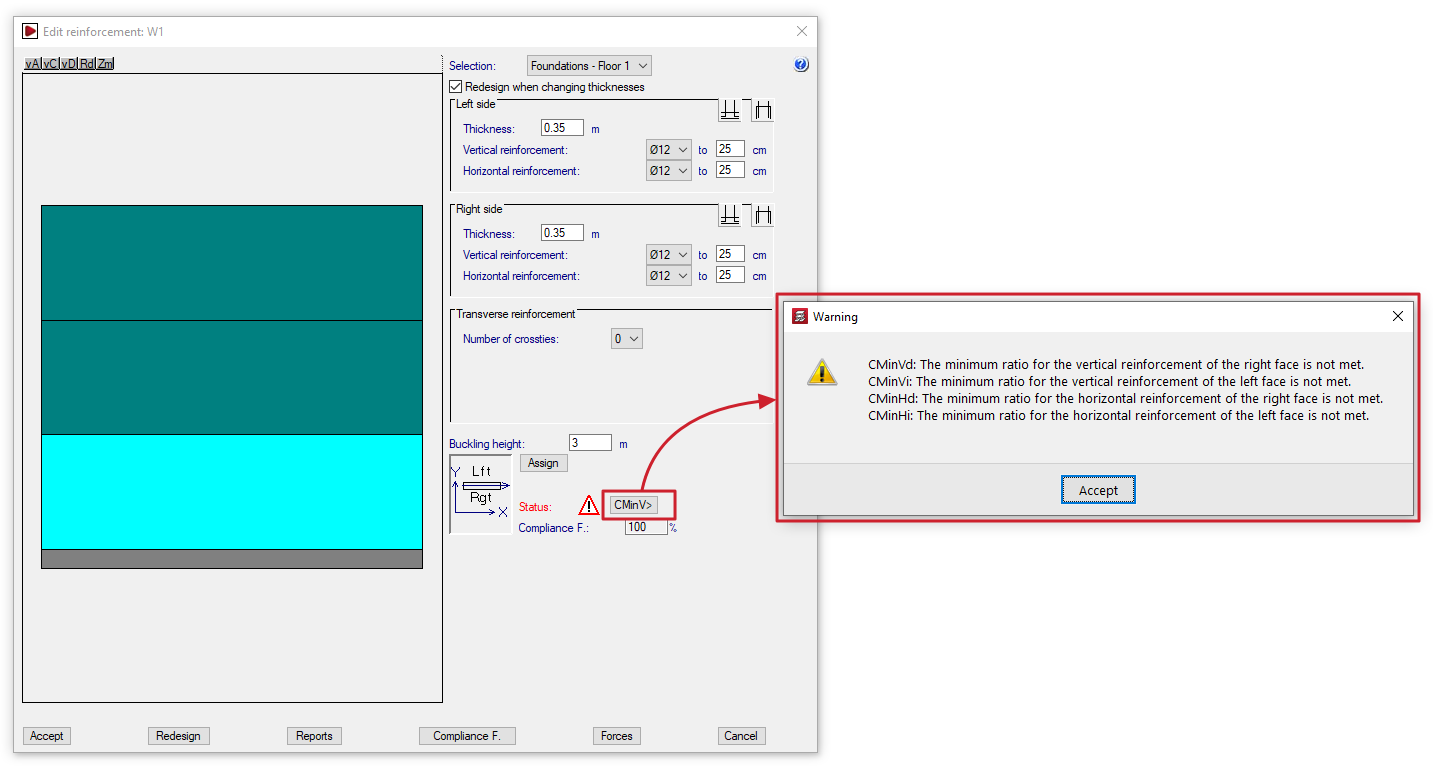The image size is (1433, 783).
Task: Click the CMinHd warning message line
Action: (1125, 399)
